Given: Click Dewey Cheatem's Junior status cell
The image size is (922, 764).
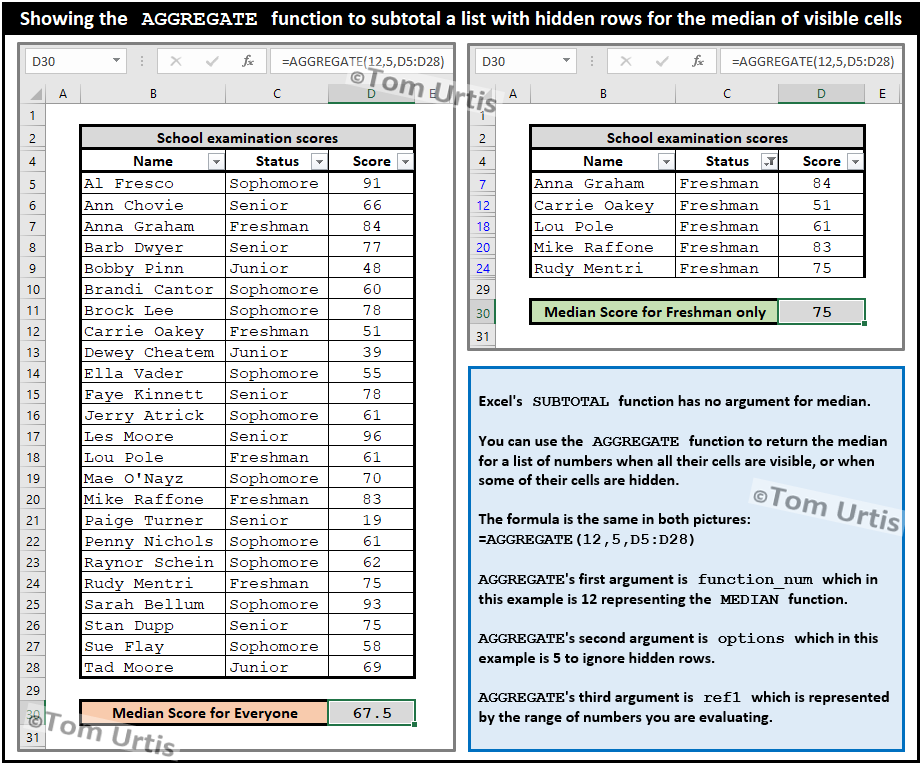Looking at the screenshot, I should [x=276, y=352].
